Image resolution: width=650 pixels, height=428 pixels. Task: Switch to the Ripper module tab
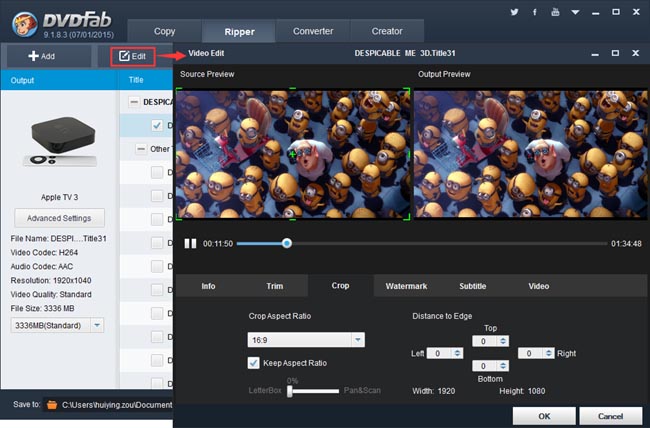(x=239, y=32)
